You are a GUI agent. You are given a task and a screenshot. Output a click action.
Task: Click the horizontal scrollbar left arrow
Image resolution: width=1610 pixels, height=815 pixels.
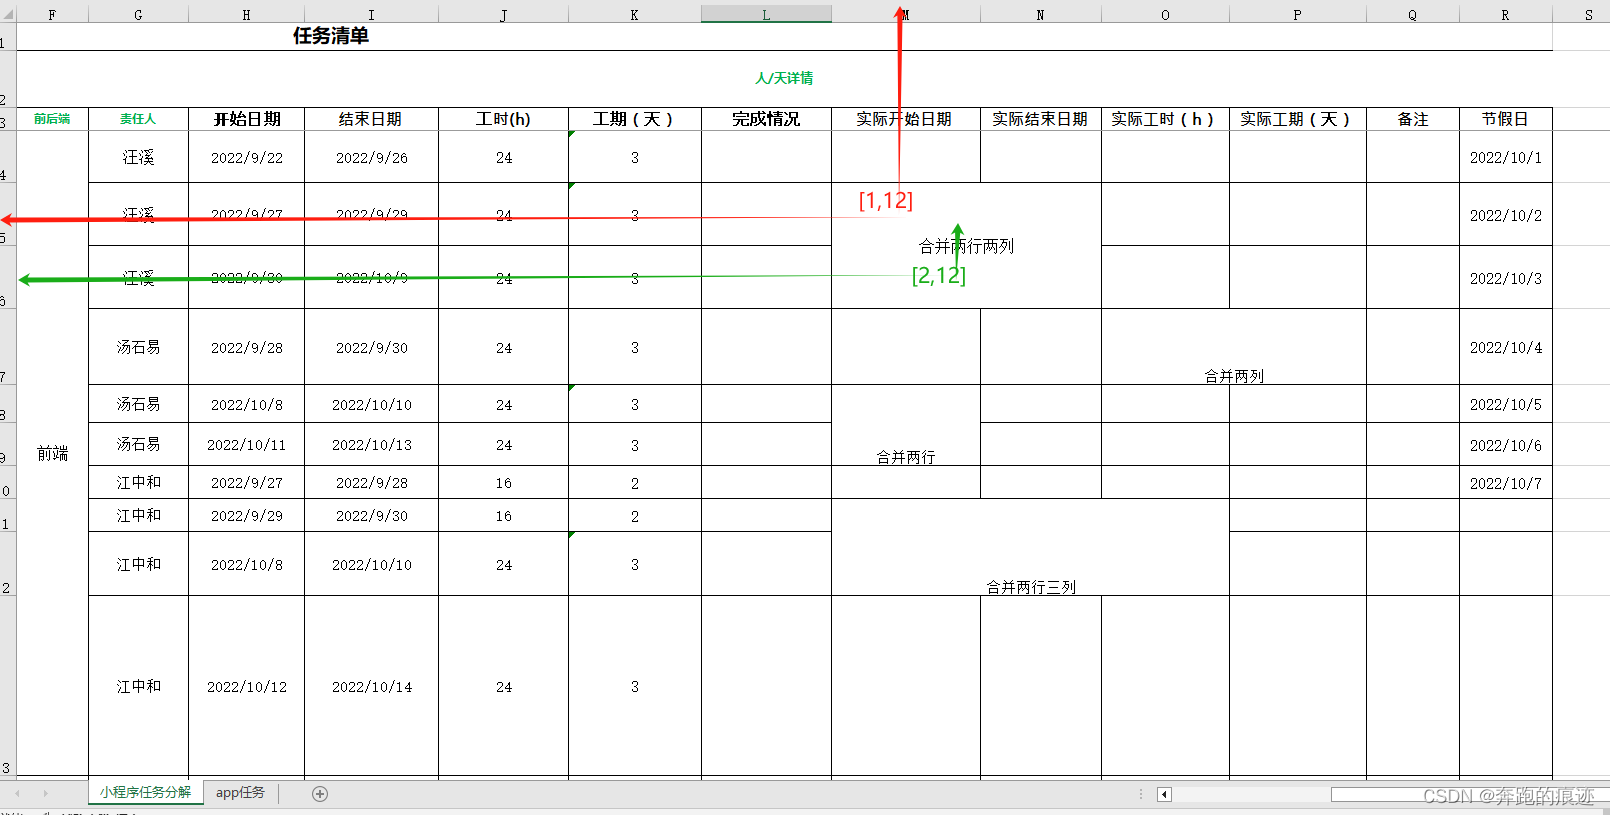pyautogui.click(x=1164, y=794)
